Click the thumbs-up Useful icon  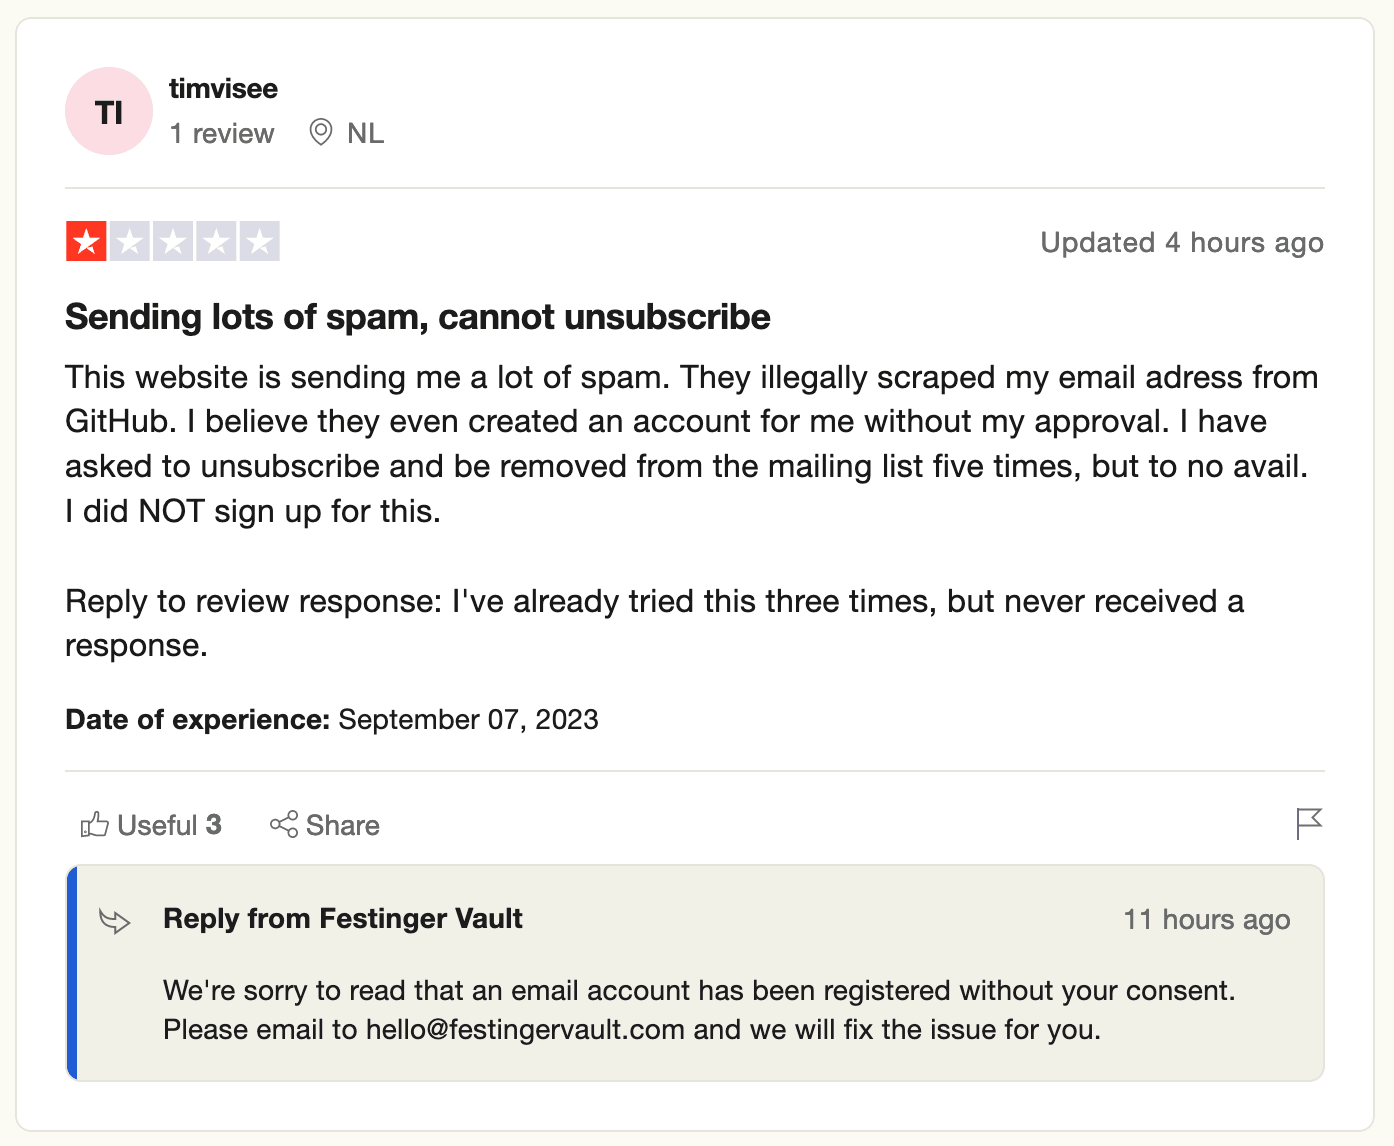(x=95, y=825)
